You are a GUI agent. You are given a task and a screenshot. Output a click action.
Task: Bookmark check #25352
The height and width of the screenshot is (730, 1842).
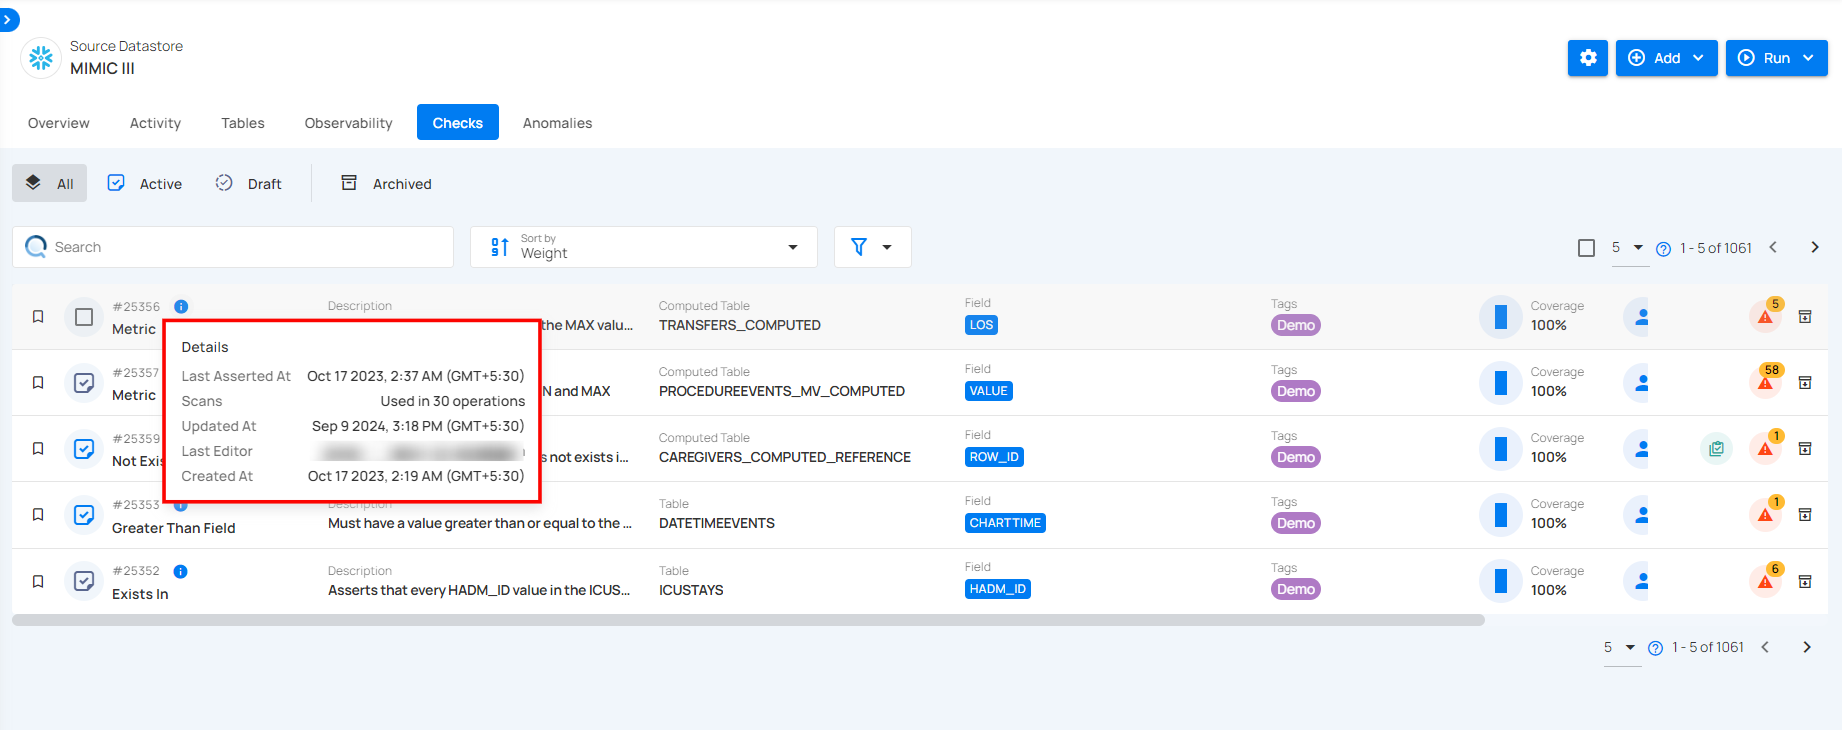click(x=38, y=581)
